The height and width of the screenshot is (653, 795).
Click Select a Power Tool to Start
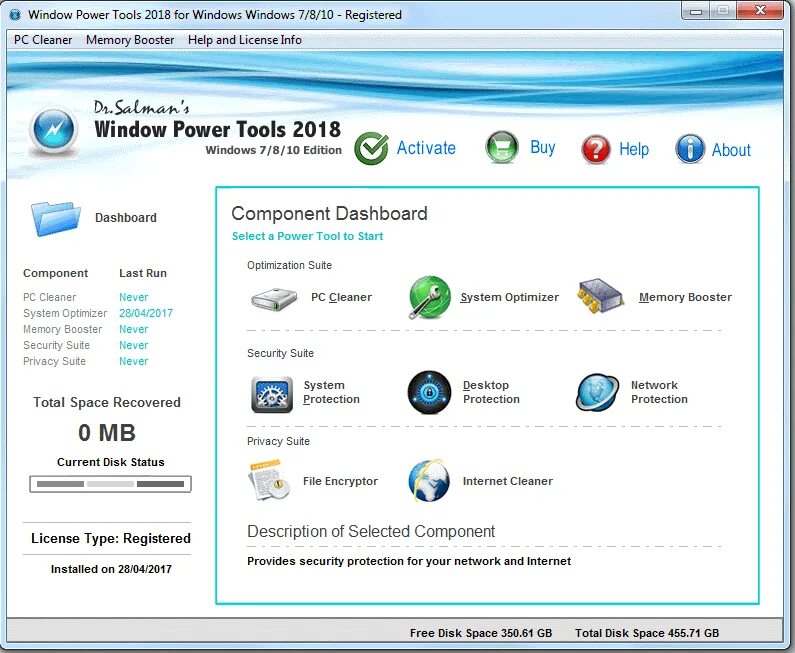coord(307,236)
